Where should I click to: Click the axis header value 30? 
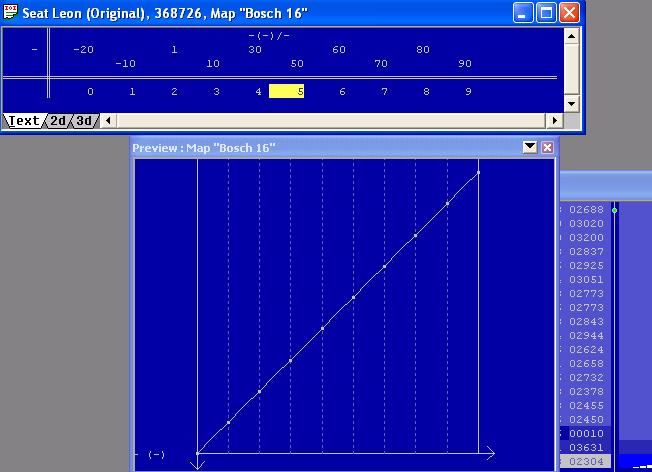(x=255, y=49)
